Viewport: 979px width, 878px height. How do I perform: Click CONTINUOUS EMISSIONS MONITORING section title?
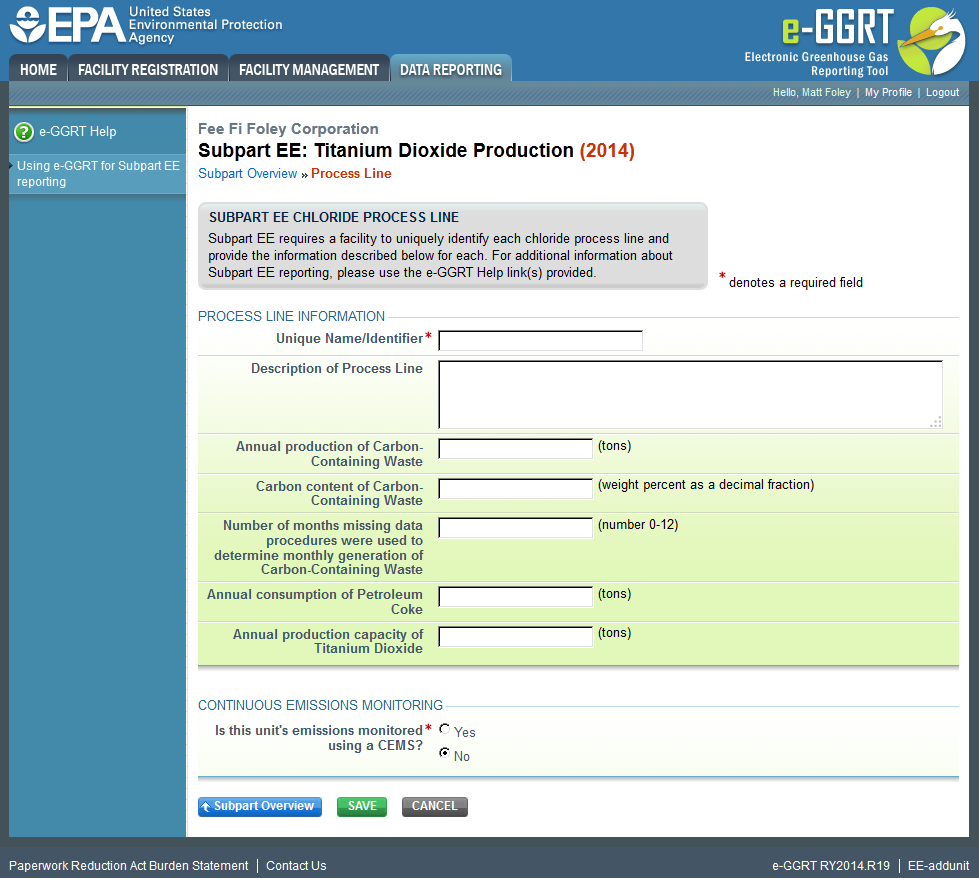320,706
